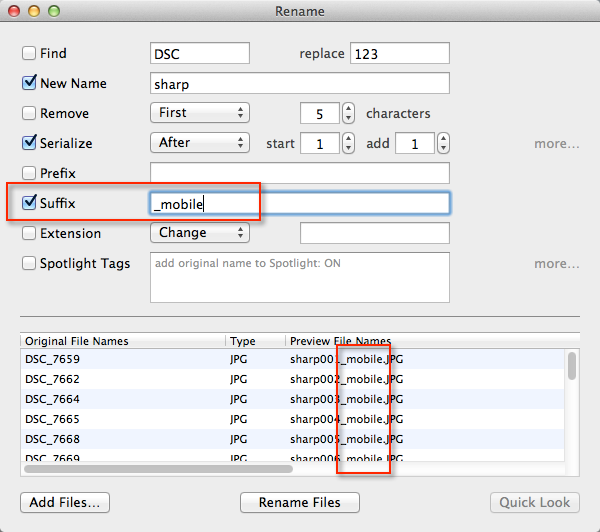Click more next to Serialize
Image resolution: width=600 pixels, height=532 pixels.
point(556,143)
